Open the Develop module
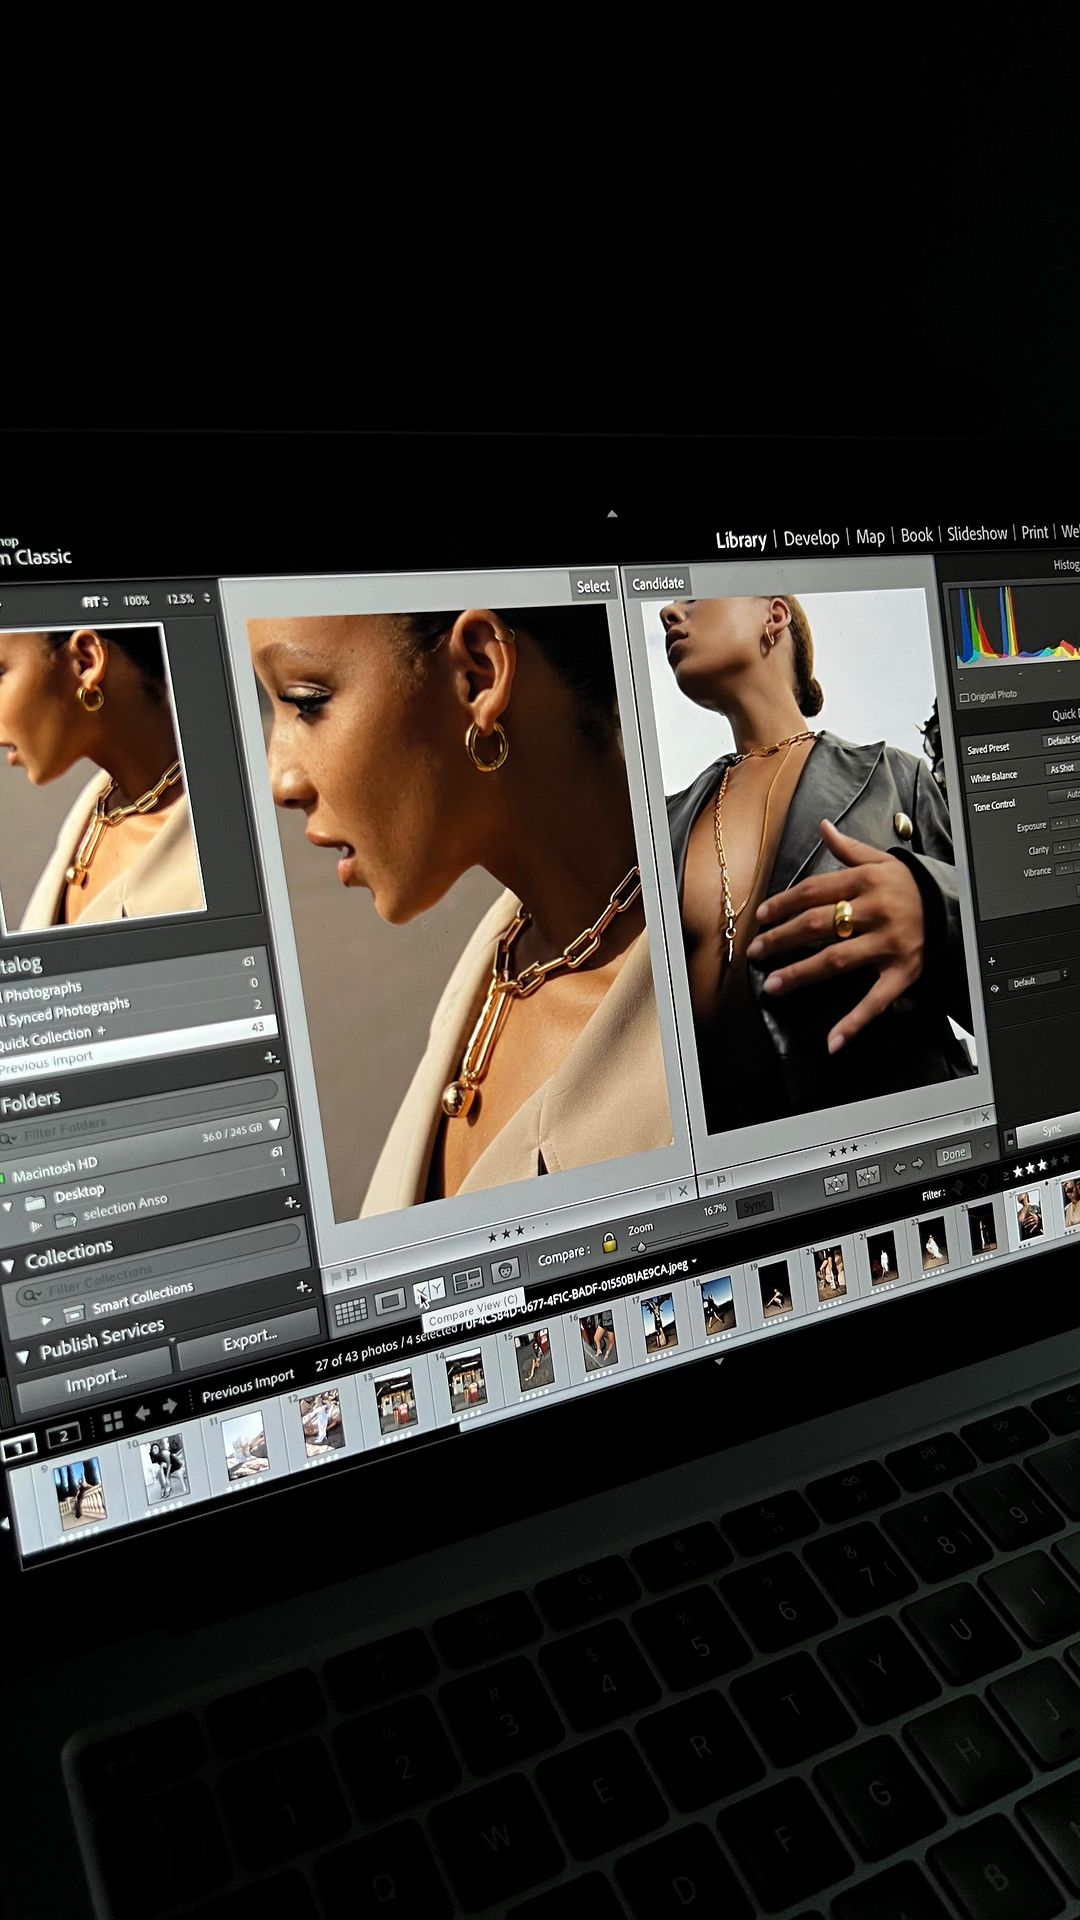Image resolution: width=1080 pixels, height=1920 pixels. [x=811, y=538]
